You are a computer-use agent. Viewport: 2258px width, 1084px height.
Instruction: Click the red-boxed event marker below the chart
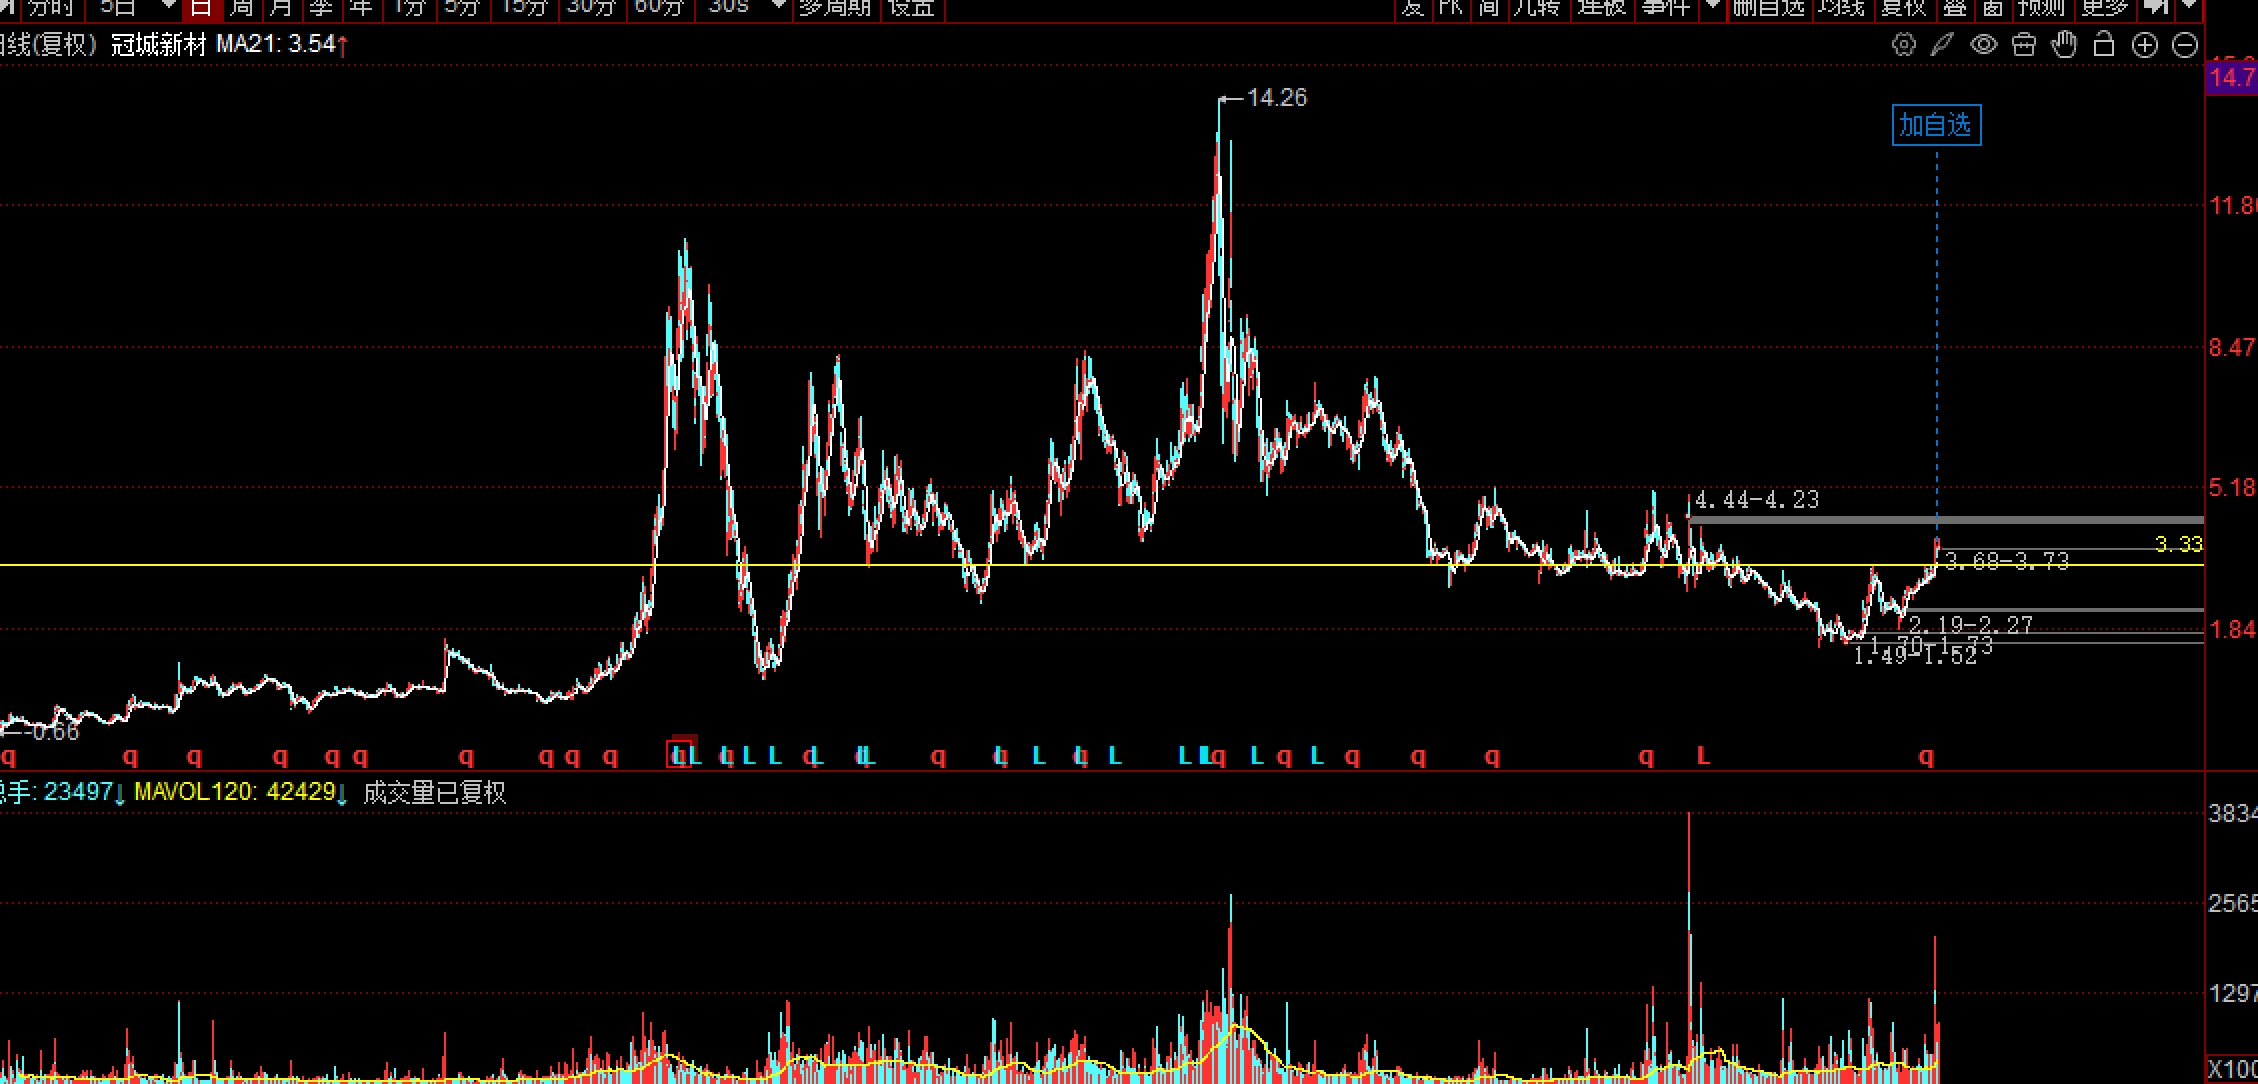(680, 755)
